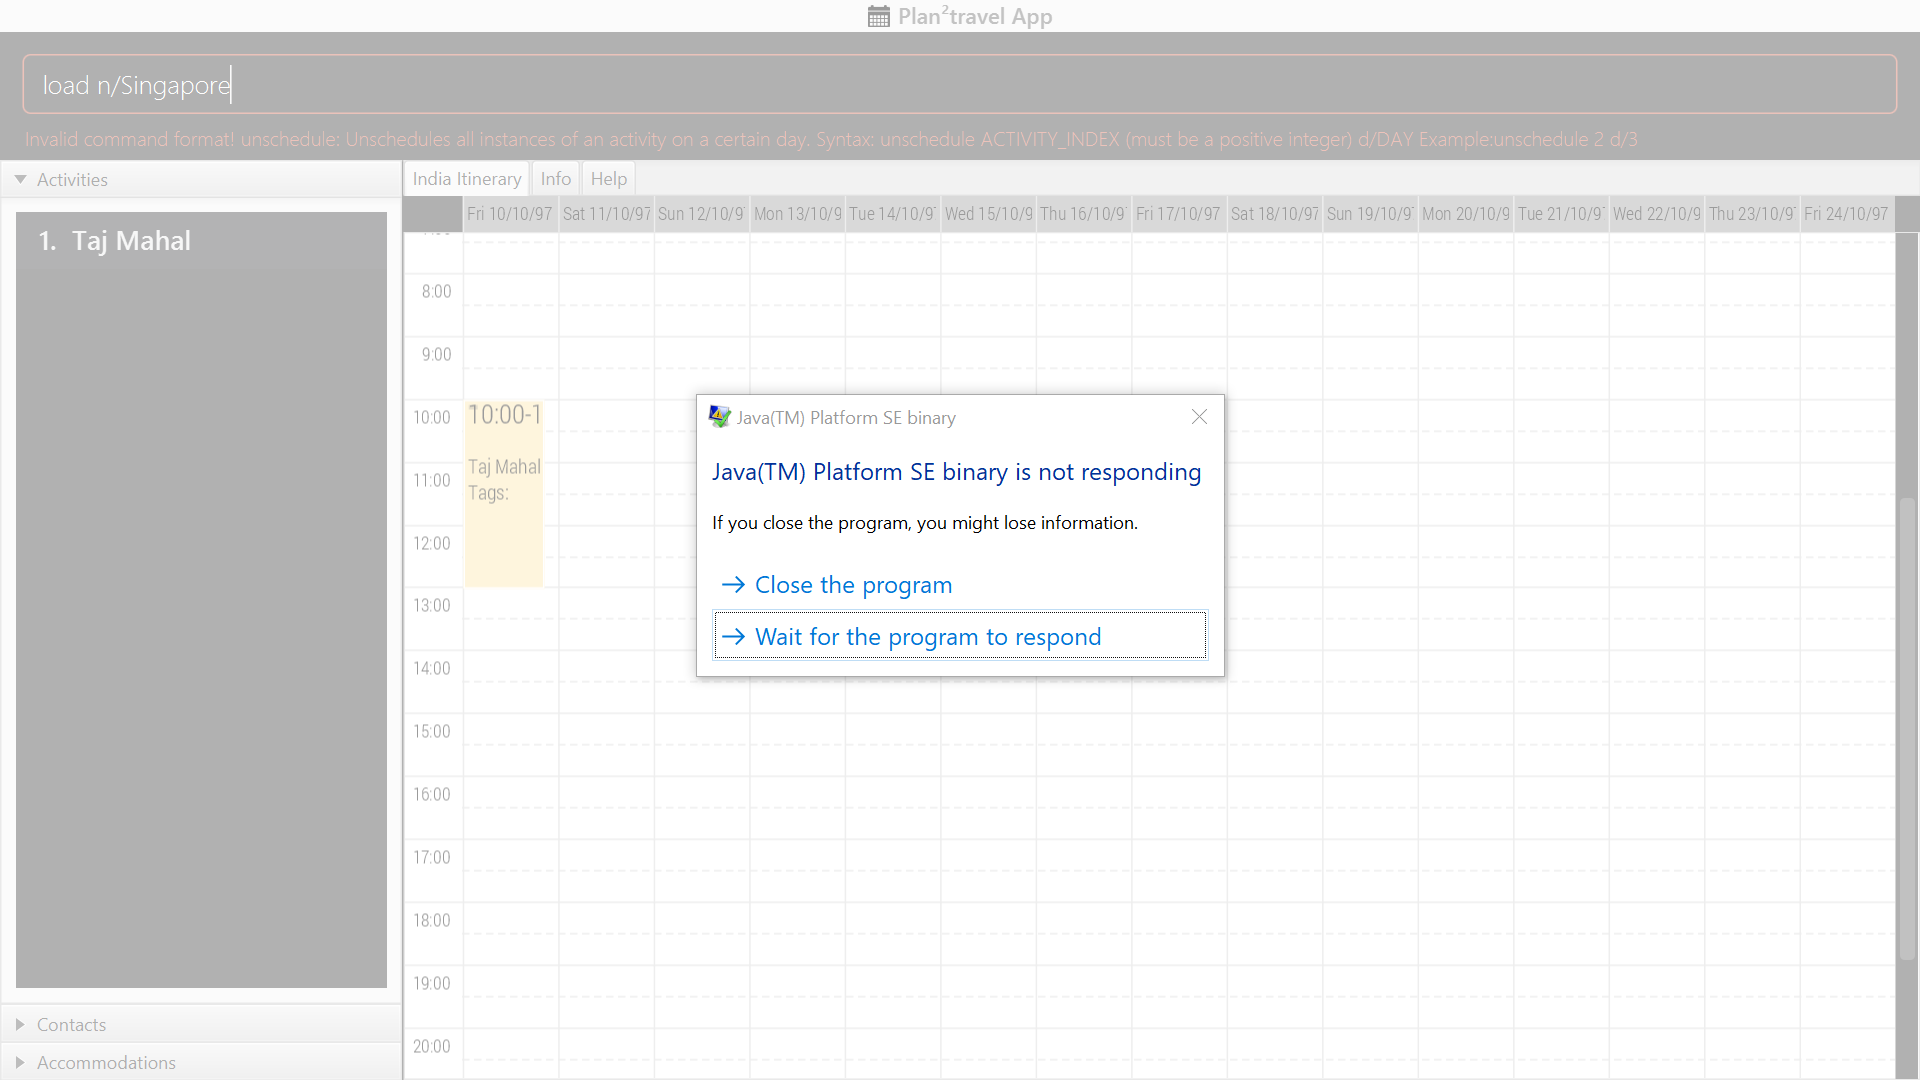The width and height of the screenshot is (1920, 1080).
Task: Click the Fri 17/10/97 column header
Action: [1178, 214]
